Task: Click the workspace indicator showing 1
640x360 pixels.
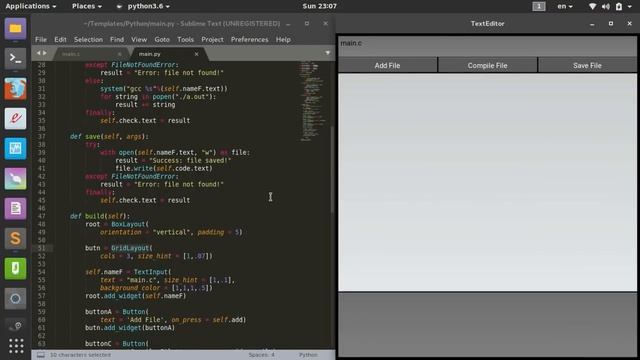Action: pyautogui.click(x=539, y=6)
